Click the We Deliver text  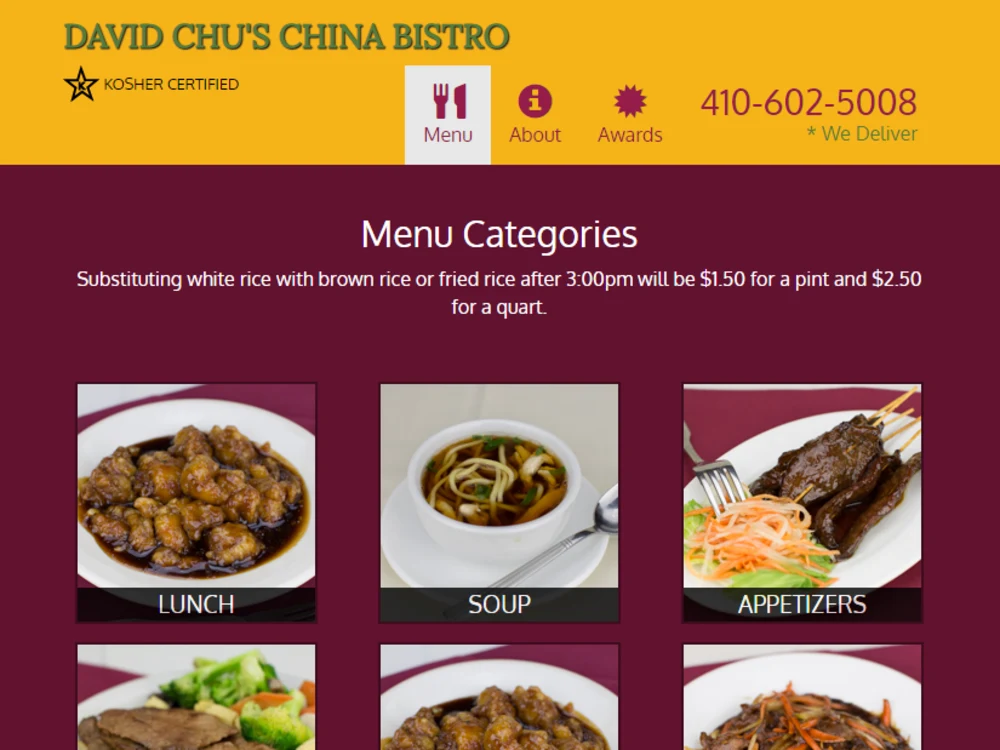(x=862, y=133)
